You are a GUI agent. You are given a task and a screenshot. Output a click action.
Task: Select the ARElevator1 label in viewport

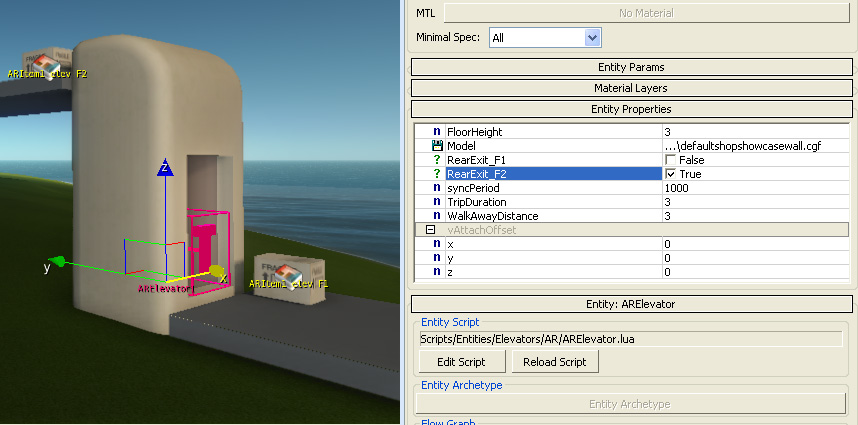(166, 288)
